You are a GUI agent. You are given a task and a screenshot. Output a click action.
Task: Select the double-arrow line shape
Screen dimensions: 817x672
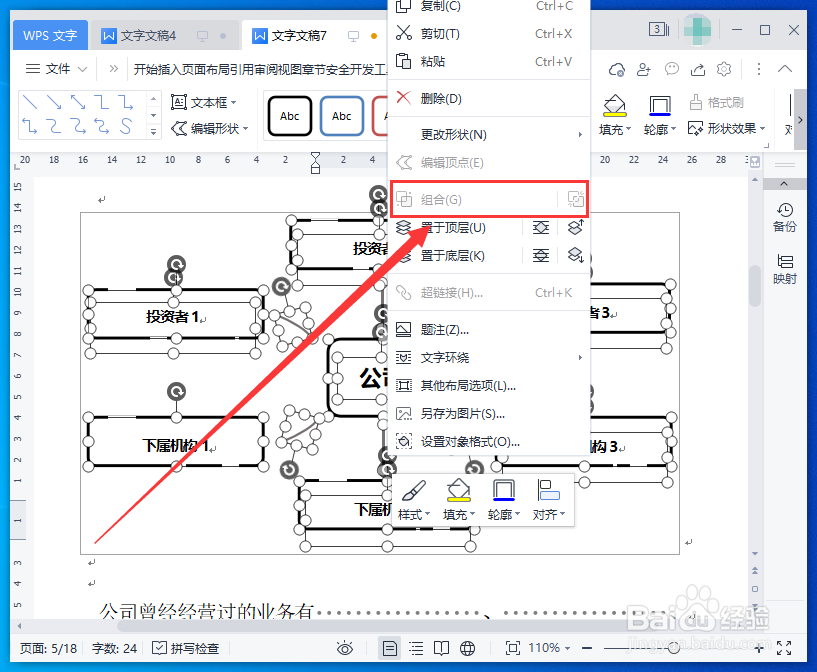[x=78, y=102]
